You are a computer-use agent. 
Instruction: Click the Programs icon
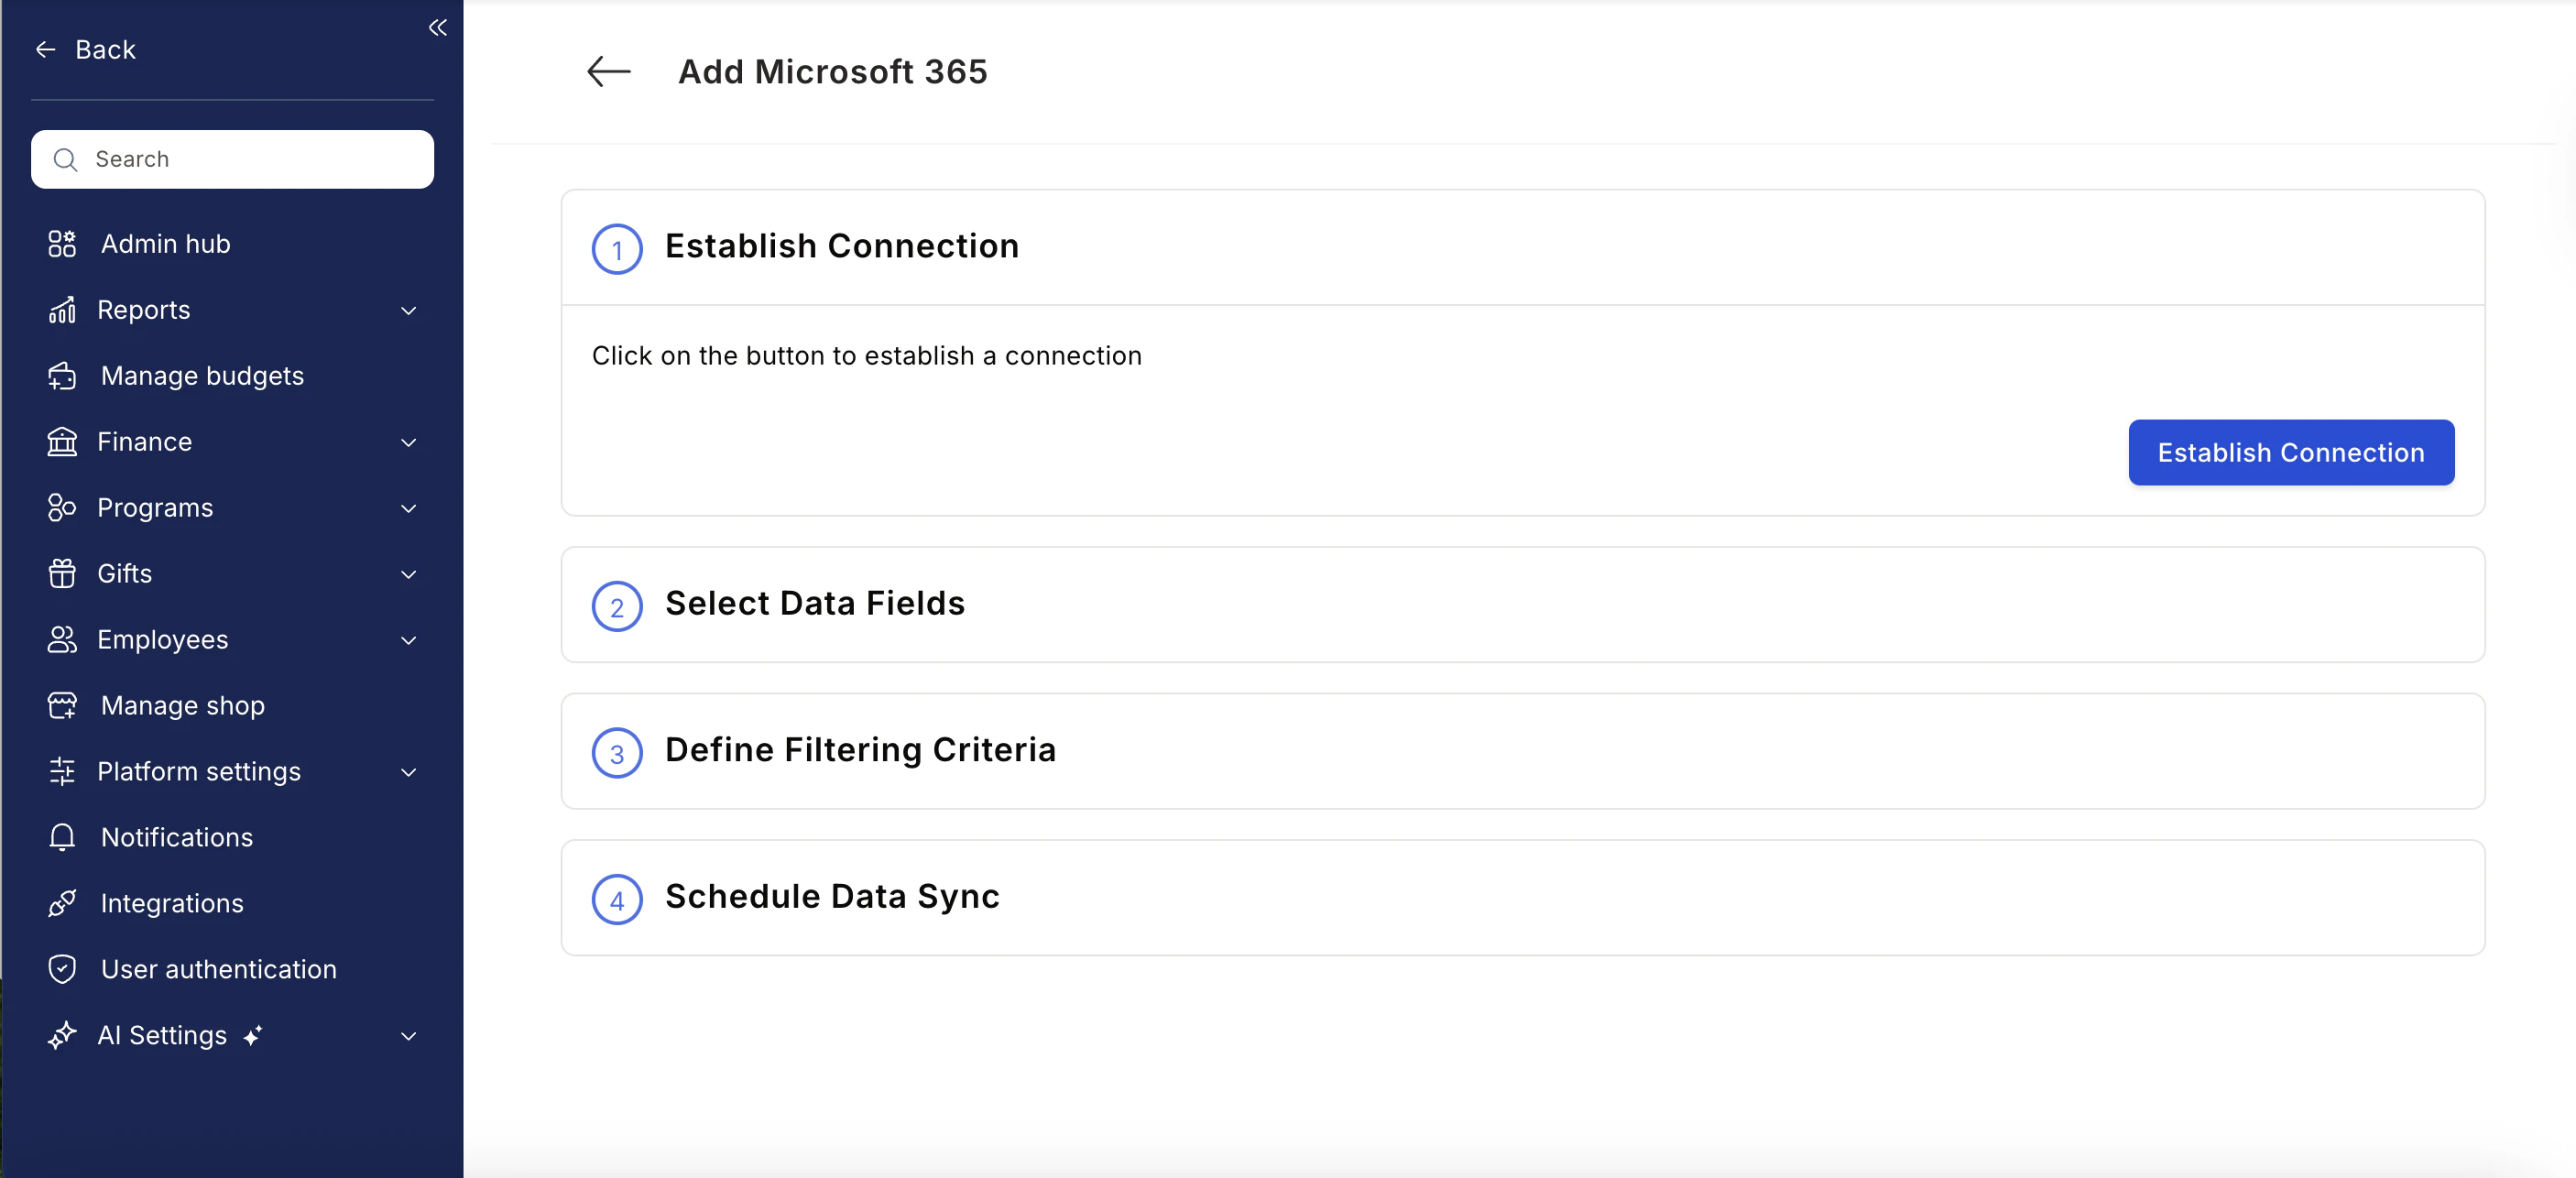tap(62, 507)
